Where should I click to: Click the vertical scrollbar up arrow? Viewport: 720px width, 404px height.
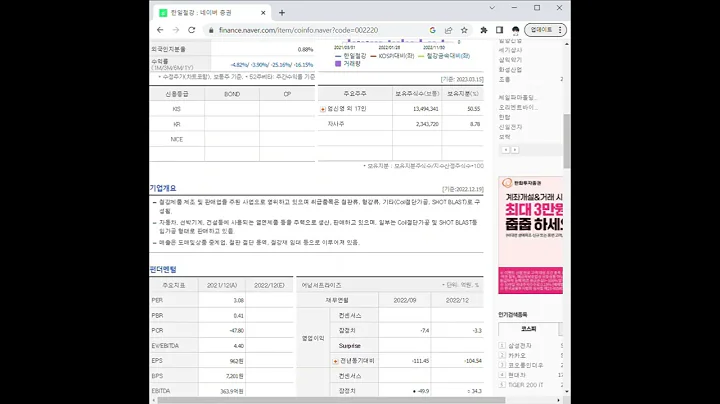[567, 44]
